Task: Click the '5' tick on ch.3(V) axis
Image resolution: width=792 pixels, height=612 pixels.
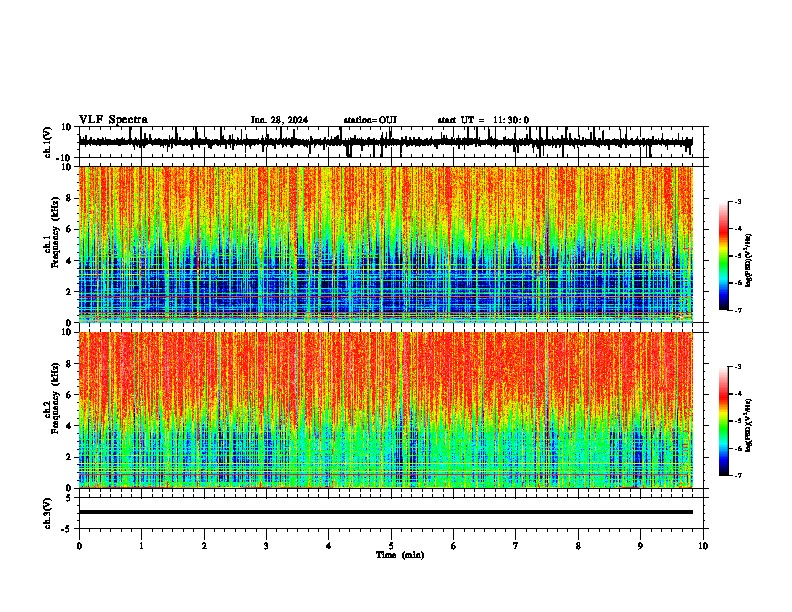Action: (70, 498)
